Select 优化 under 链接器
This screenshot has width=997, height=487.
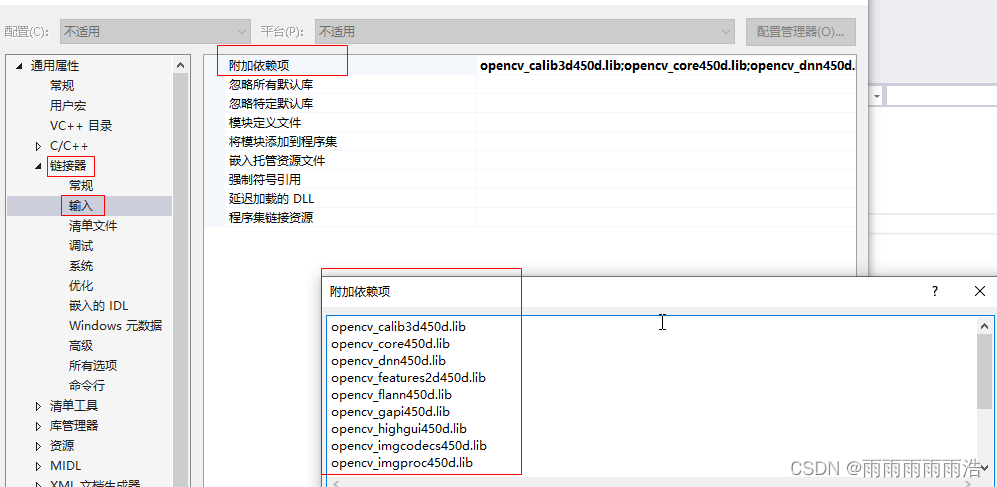pyautogui.click(x=81, y=286)
